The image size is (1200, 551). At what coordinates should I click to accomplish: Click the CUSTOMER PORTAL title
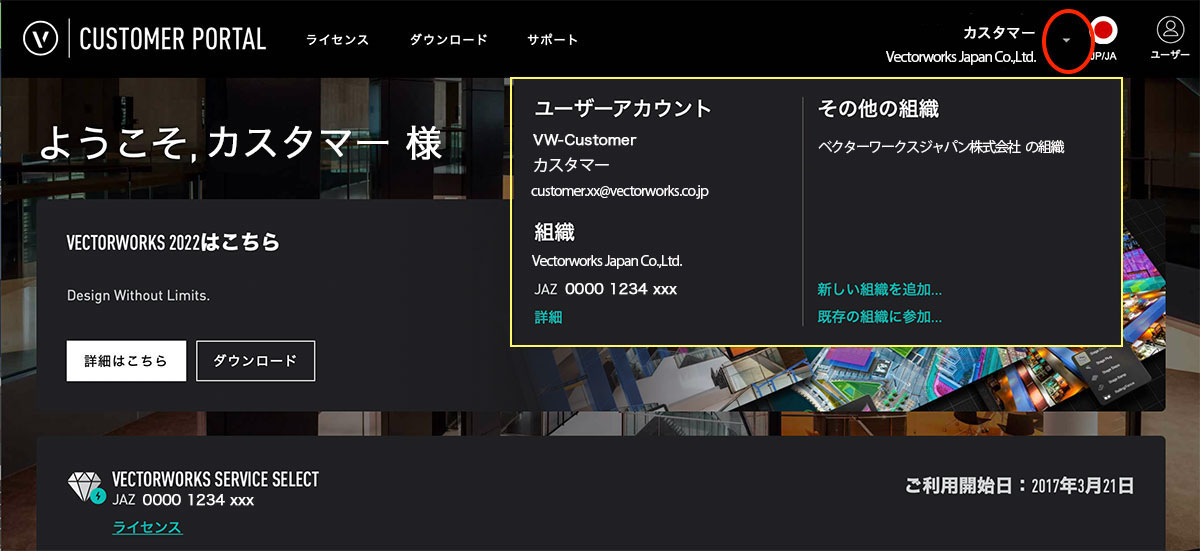(173, 40)
